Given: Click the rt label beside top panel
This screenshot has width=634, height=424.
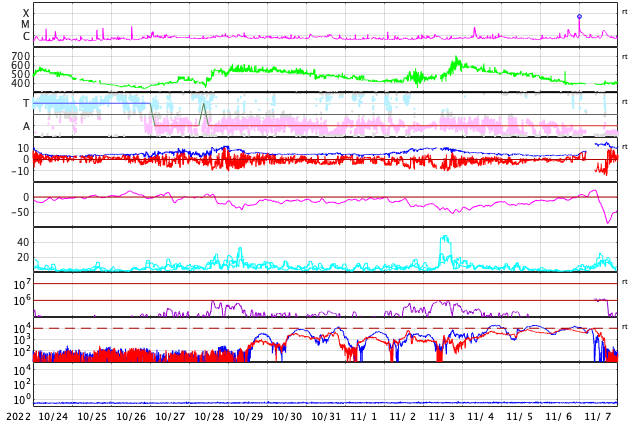Looking at the screenshot, I should tap(625, 11).
